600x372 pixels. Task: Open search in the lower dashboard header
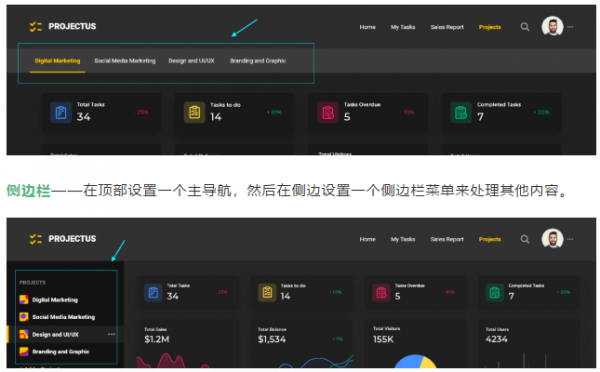(525, 239)
